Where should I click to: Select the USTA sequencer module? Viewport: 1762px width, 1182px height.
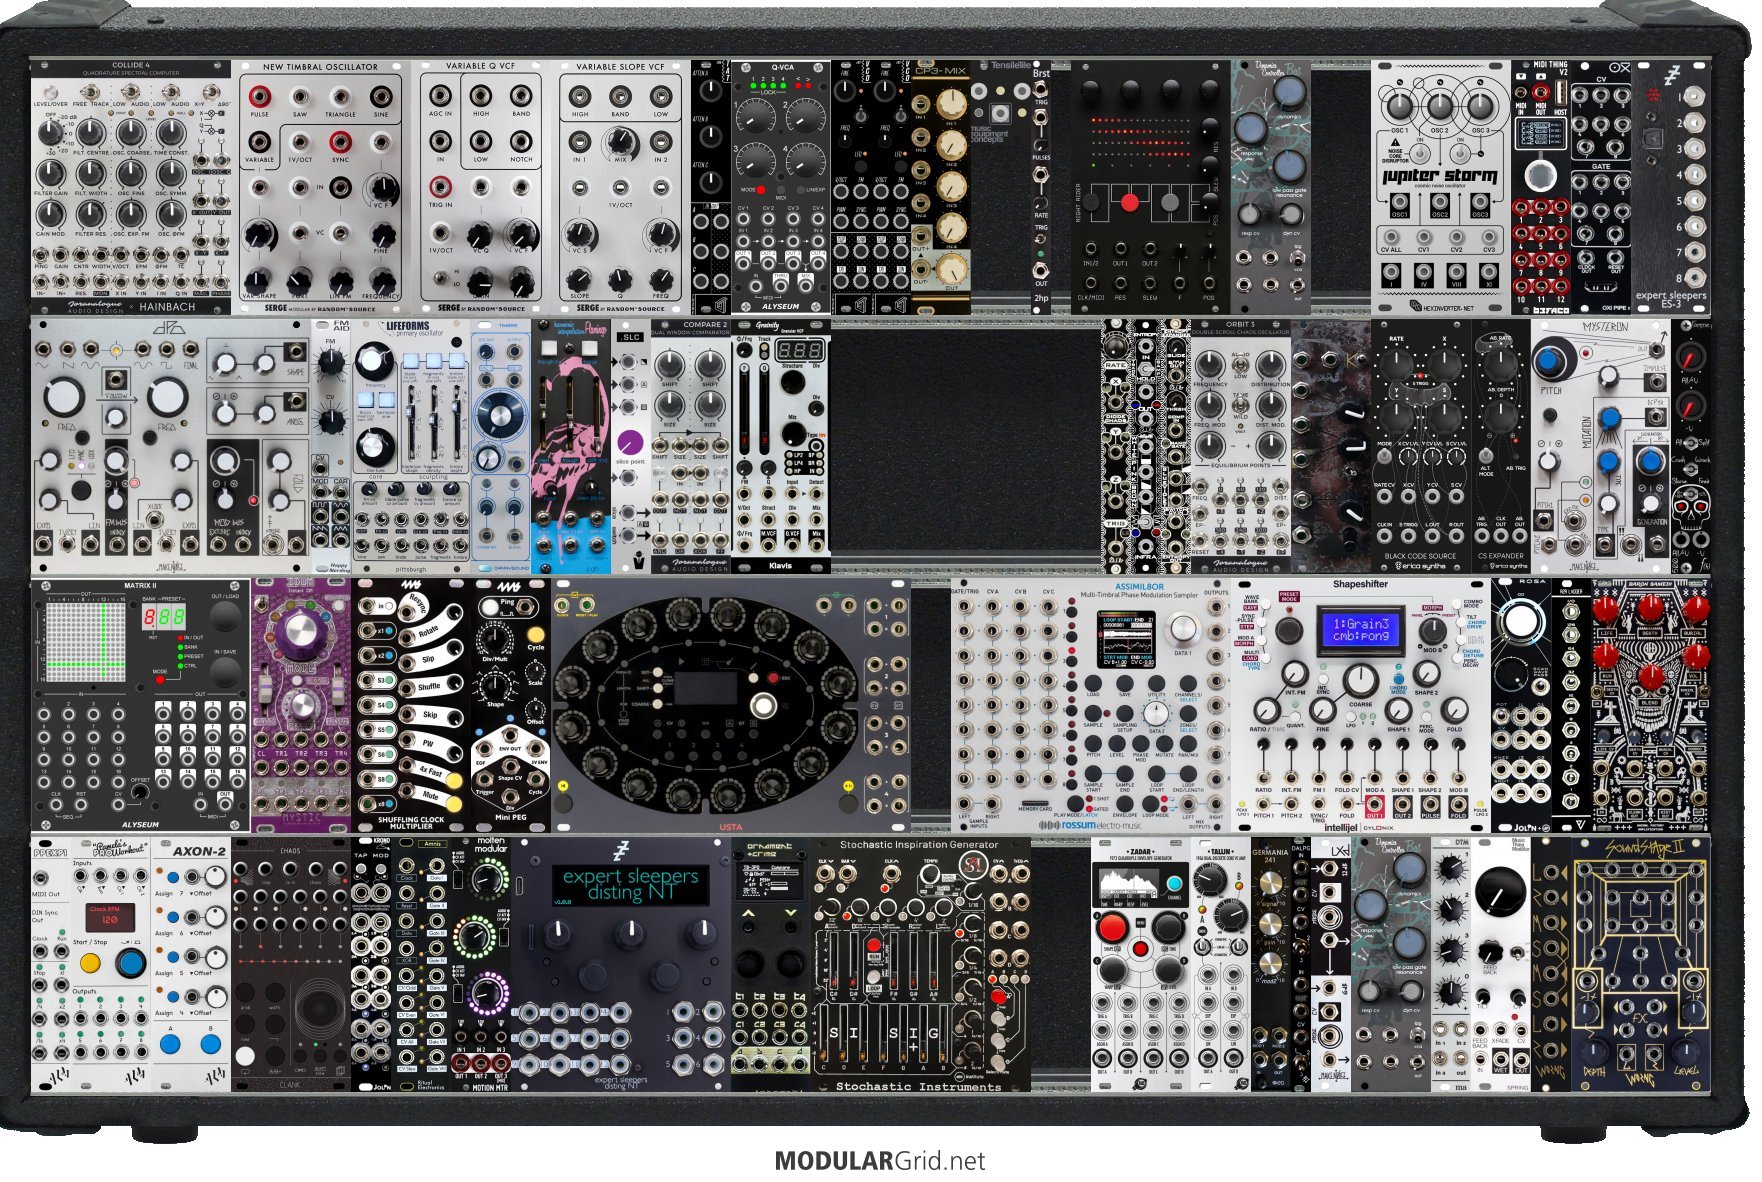tap(731, 706)
